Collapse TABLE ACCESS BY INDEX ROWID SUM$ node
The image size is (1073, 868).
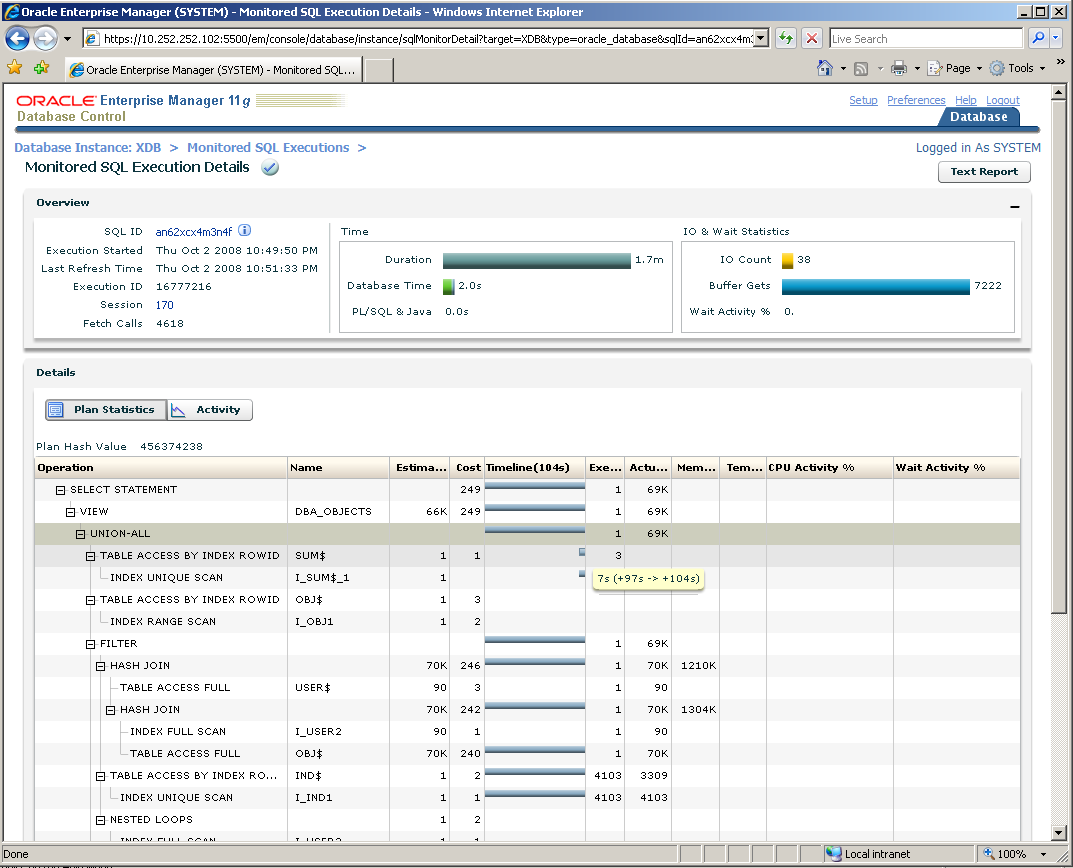coord(90,556)
